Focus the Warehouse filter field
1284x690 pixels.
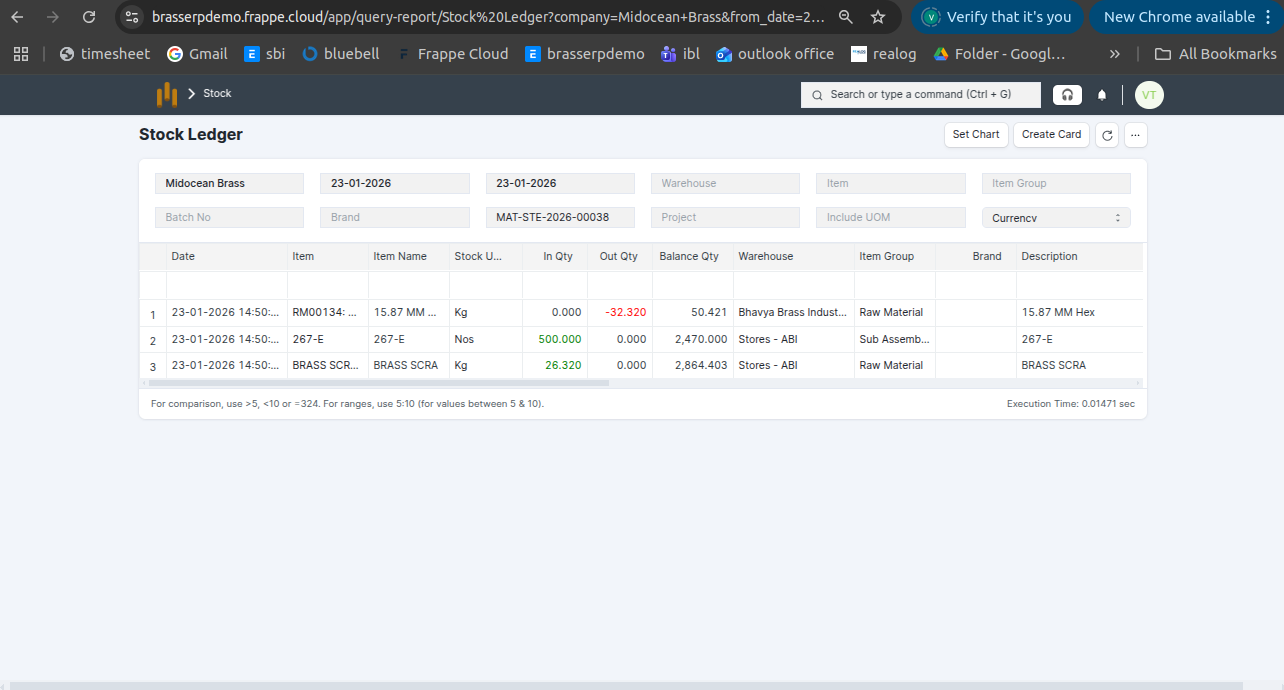[x=725, y=184]
